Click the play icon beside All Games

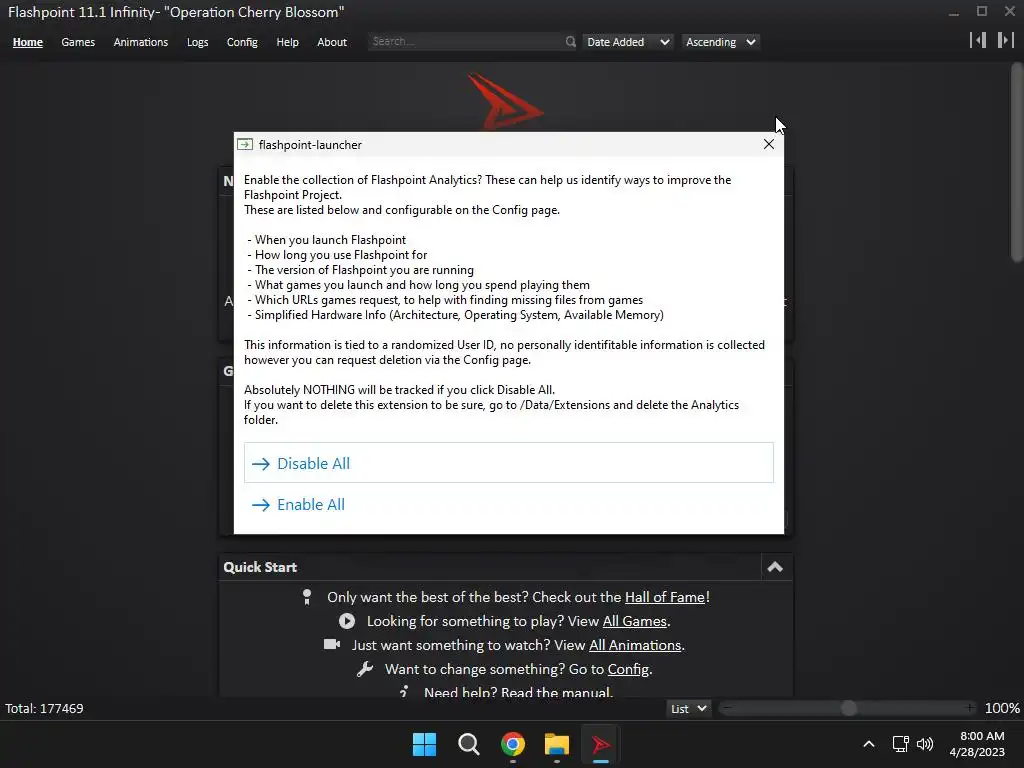click(347, 621)
